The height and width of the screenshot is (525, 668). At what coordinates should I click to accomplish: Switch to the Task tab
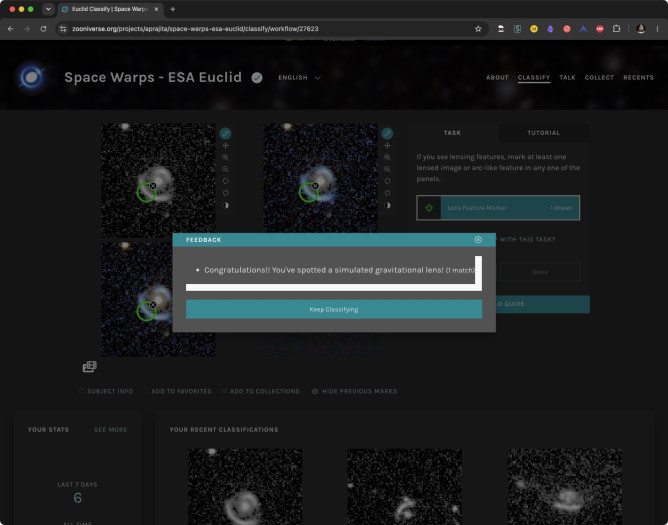click(x=452, y=133)
